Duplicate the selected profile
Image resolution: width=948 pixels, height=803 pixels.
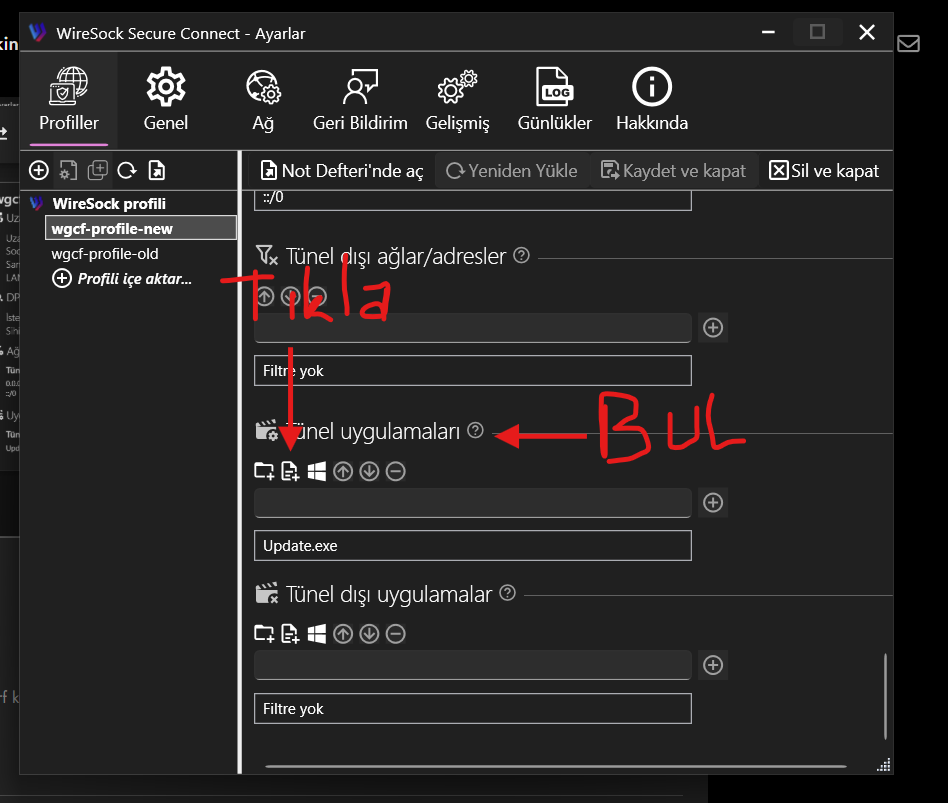[x=97, y=171]
